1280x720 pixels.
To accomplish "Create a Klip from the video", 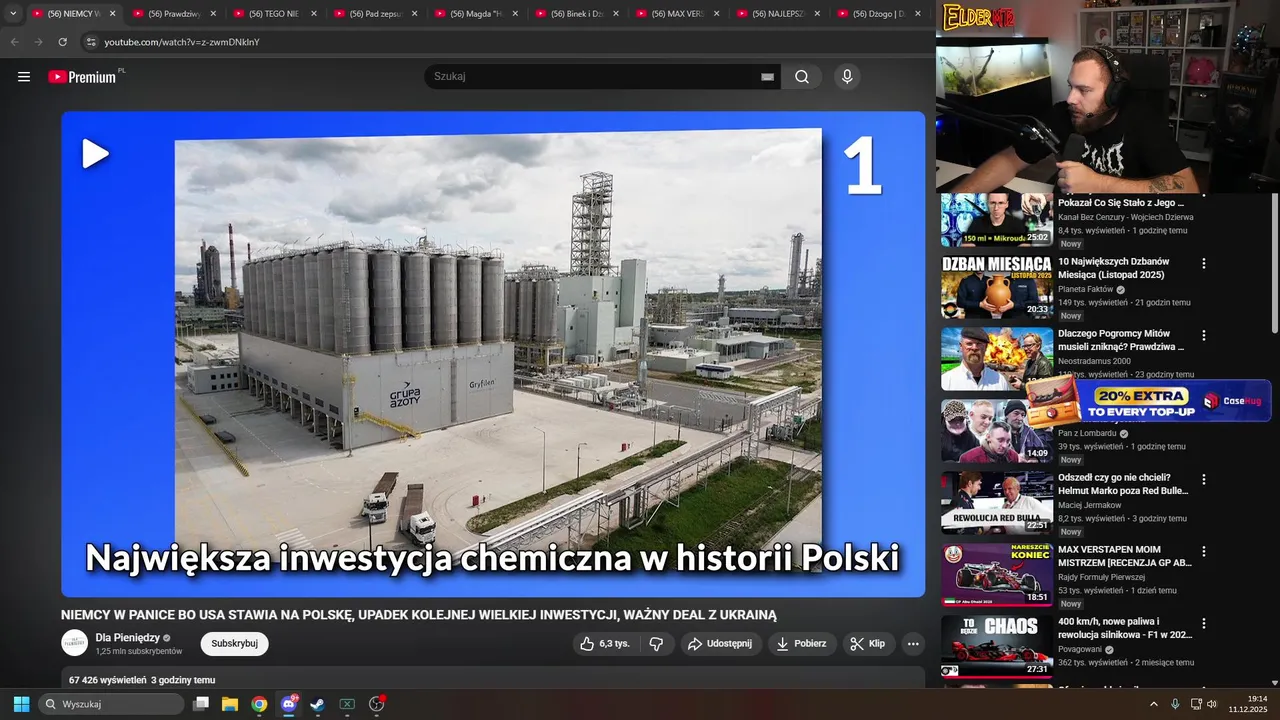I will (868, 644).
